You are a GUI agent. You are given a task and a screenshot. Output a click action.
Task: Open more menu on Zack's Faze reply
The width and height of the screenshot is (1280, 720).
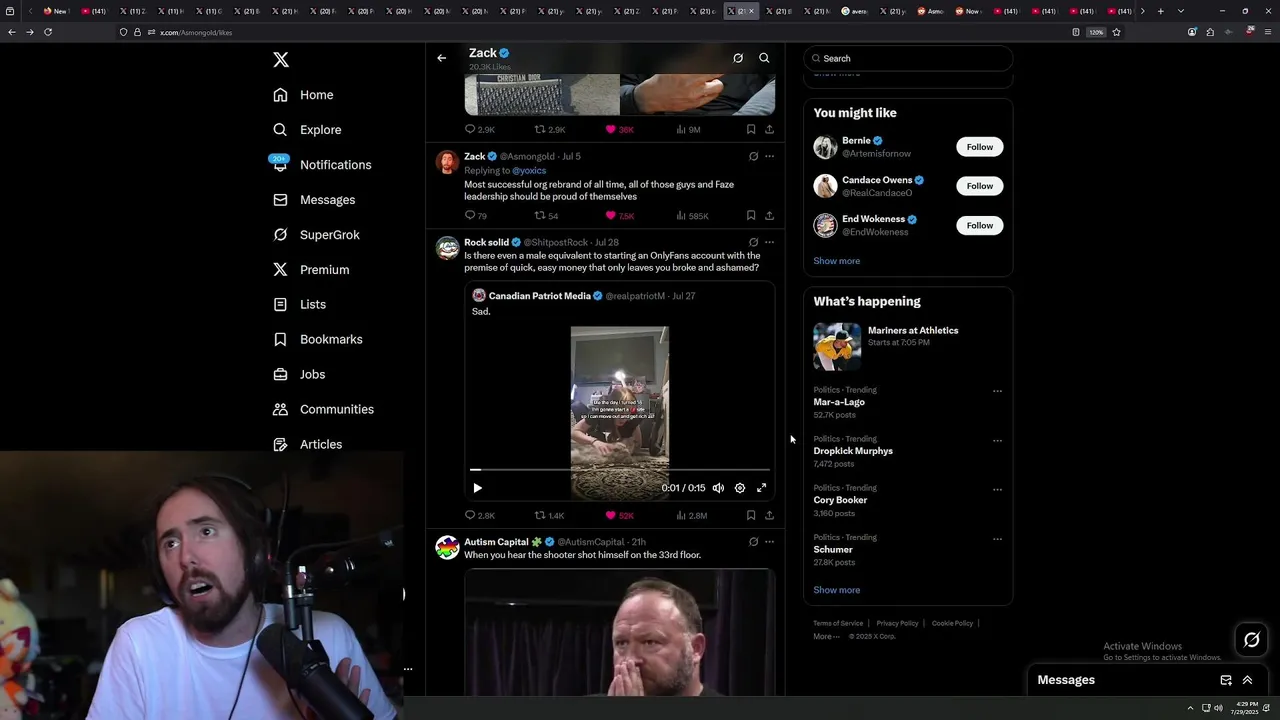click(x=769, y=156)
